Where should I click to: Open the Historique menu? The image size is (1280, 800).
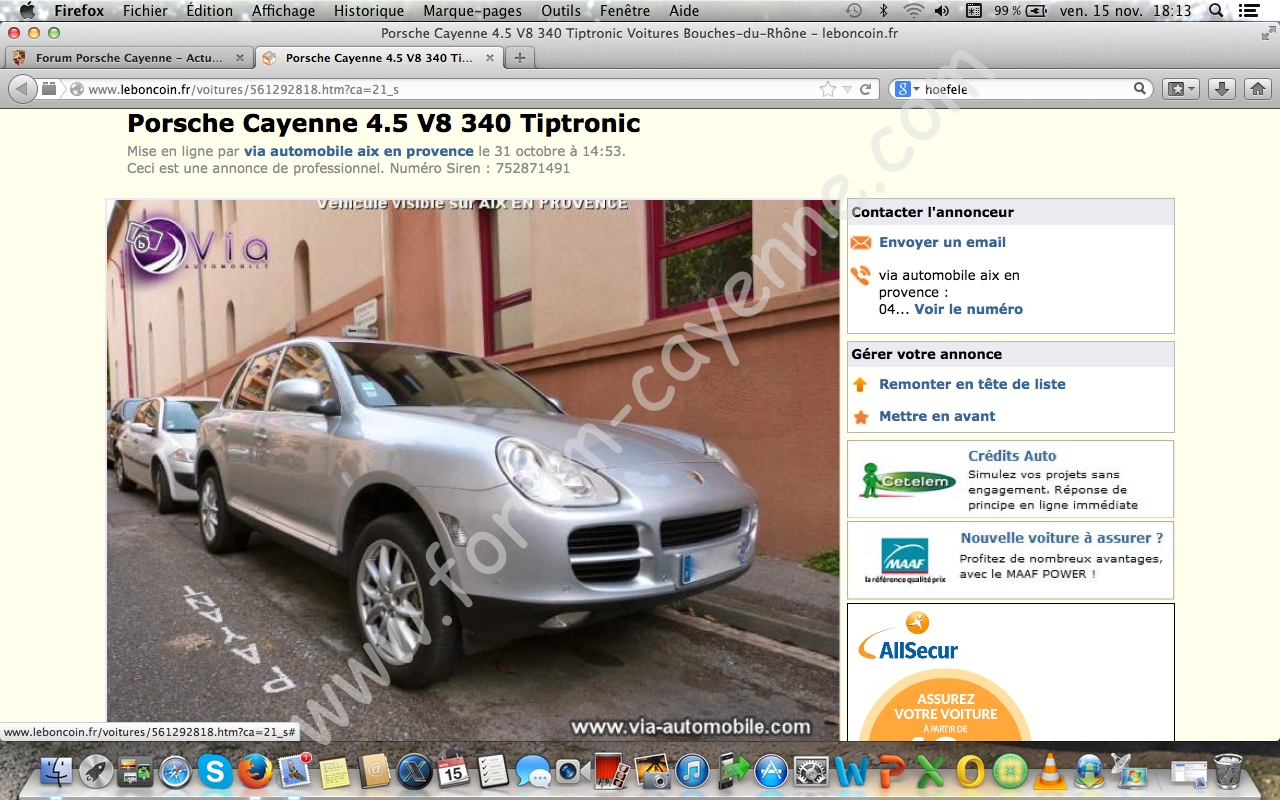point(369,11)
